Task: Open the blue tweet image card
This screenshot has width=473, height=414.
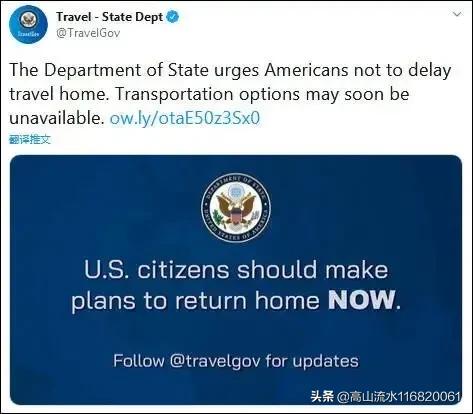Action: 236,280
